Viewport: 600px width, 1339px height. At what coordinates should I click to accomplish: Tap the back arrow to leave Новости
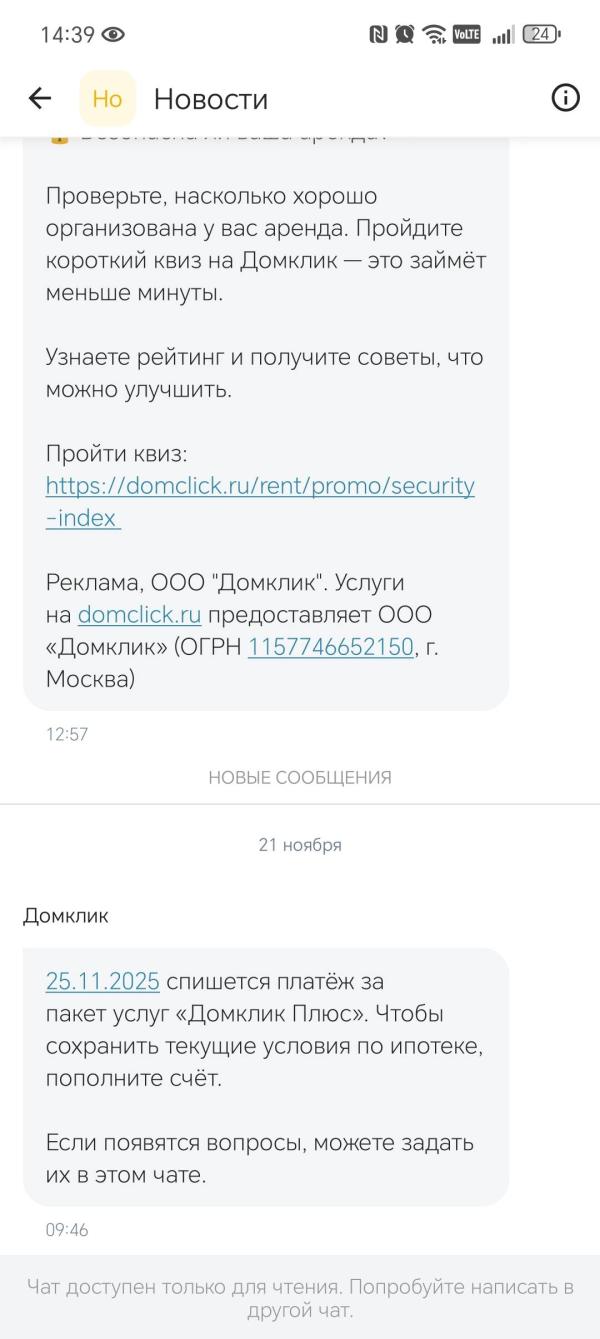click(x=38, y=98)
